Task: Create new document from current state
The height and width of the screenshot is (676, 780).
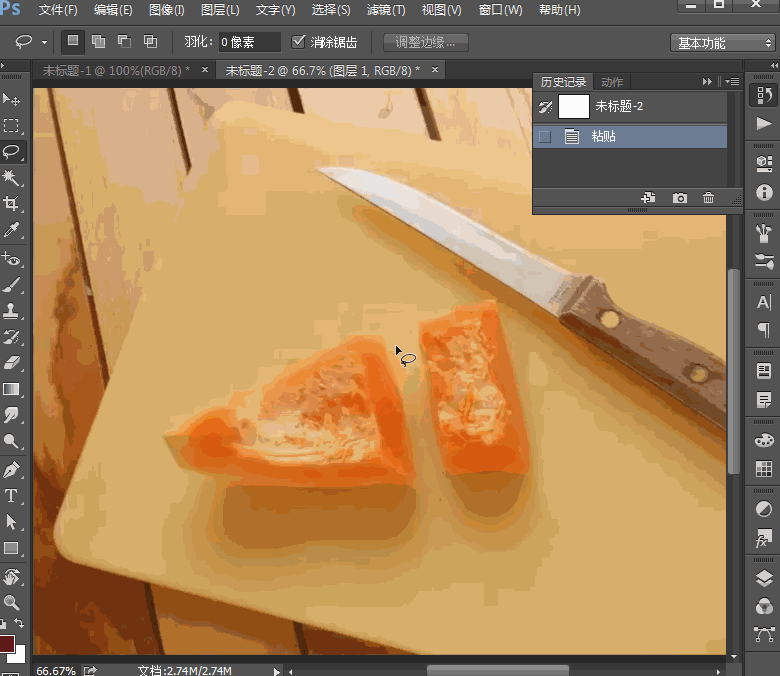Action: 648,198
